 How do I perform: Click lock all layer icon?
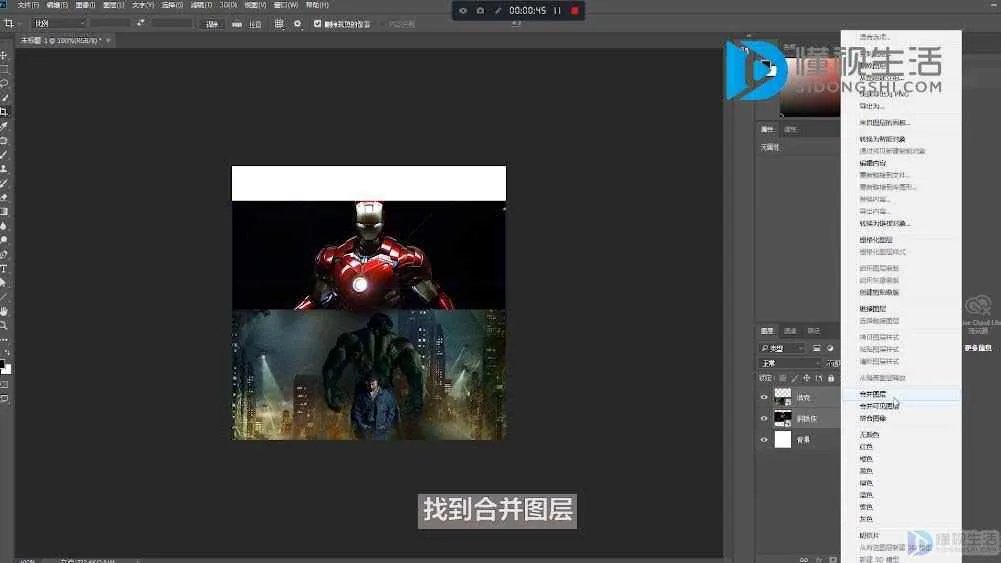(831, 379)
